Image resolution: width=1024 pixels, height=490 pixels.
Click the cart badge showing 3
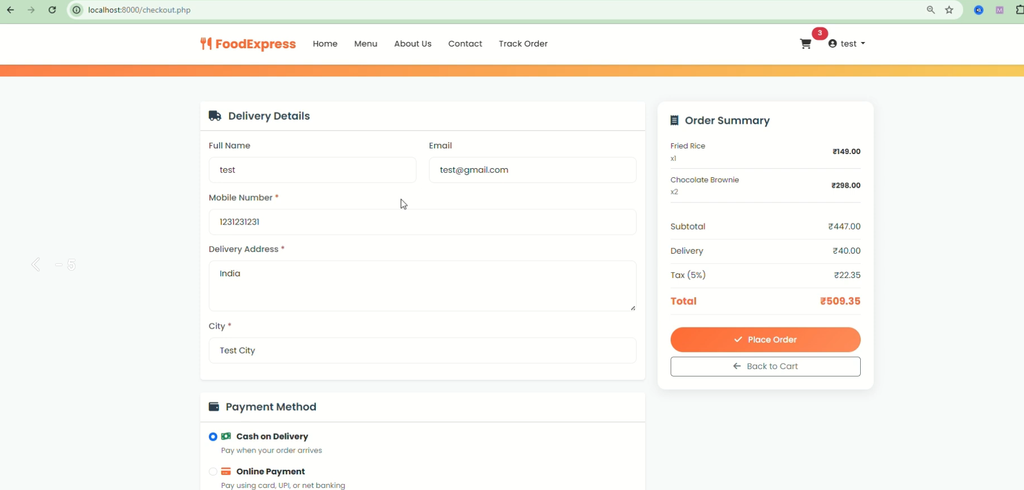820,33
